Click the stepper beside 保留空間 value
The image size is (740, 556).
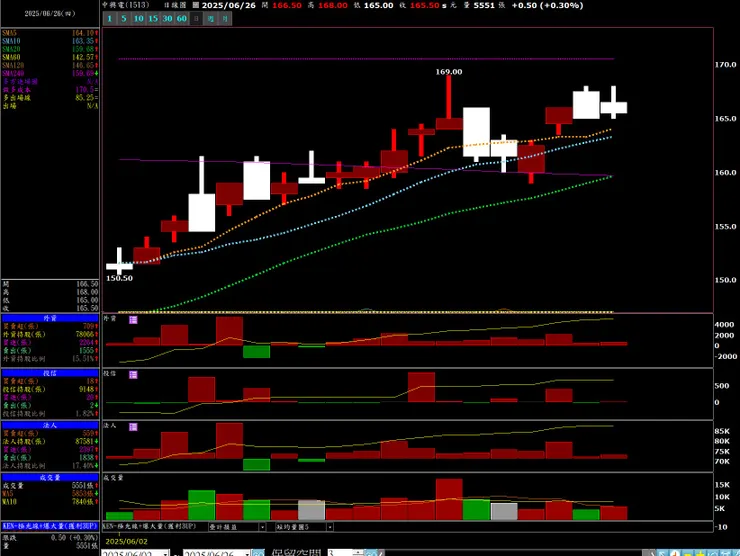(358, 553)
